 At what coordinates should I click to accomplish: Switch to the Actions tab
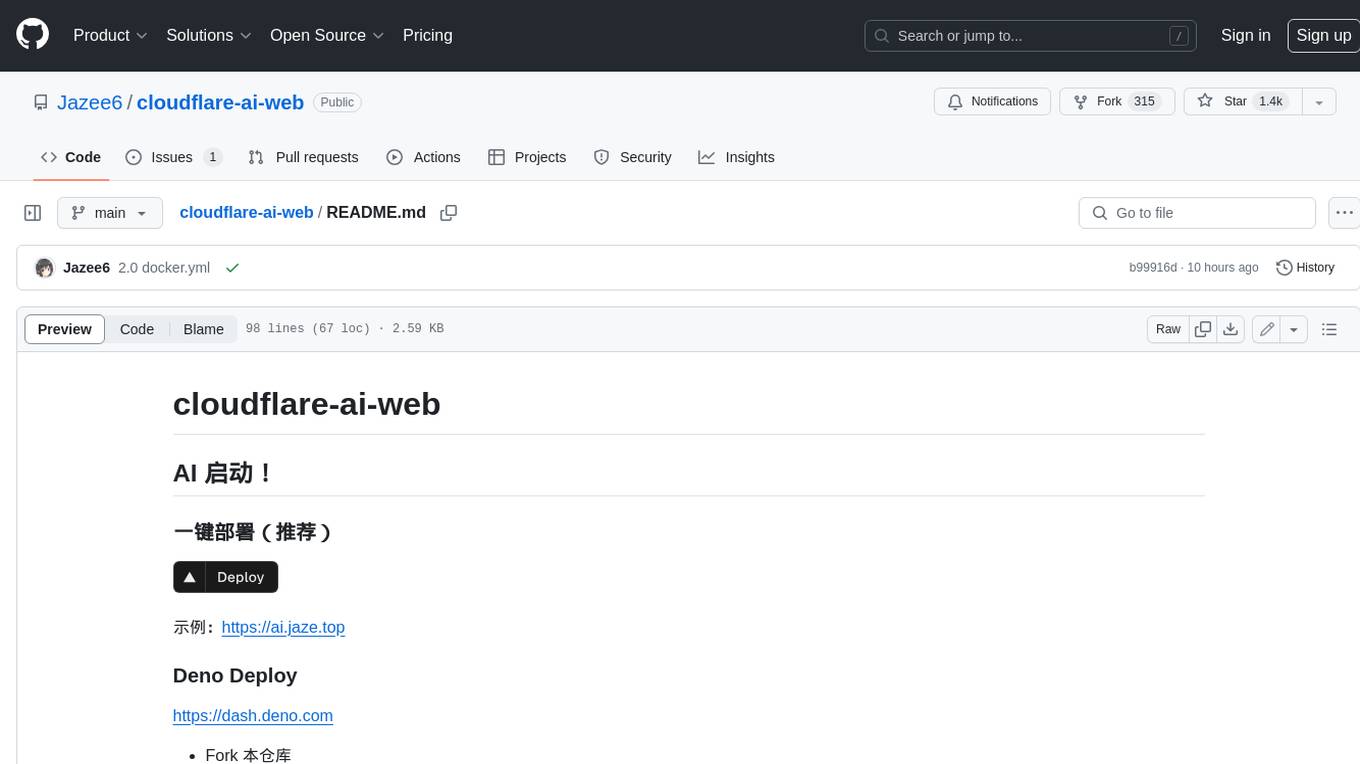tap(423, 157)
